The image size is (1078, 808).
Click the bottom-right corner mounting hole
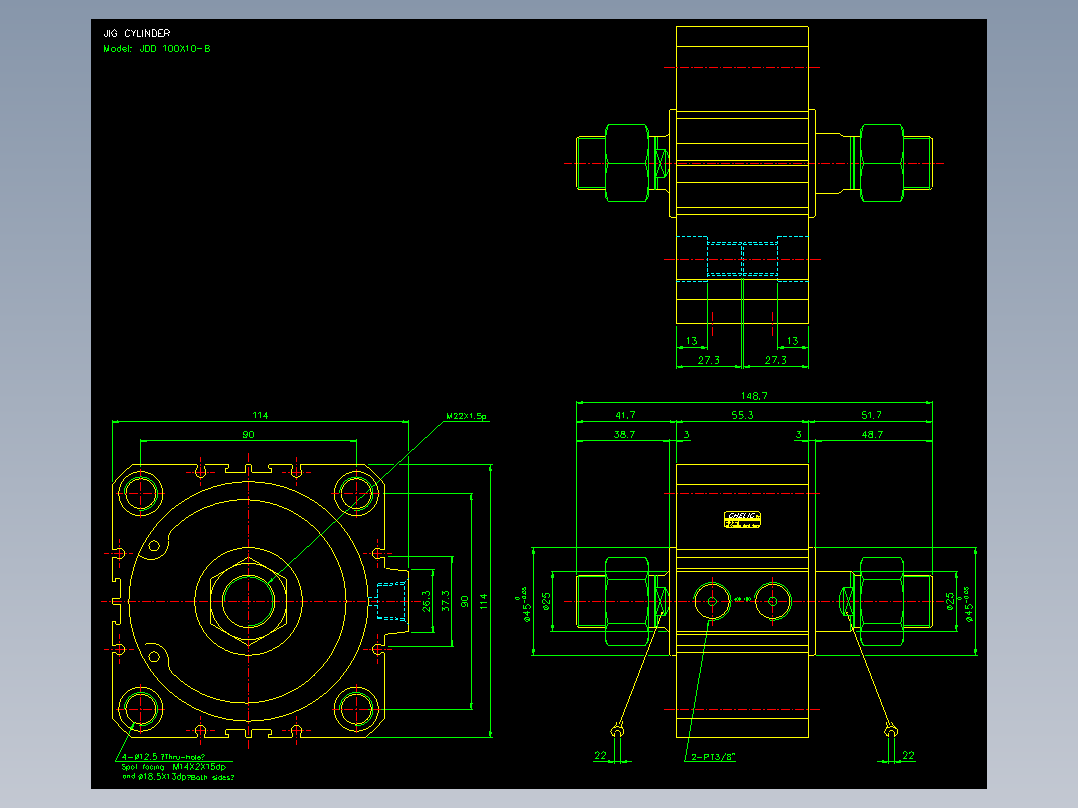coord(356,709)
